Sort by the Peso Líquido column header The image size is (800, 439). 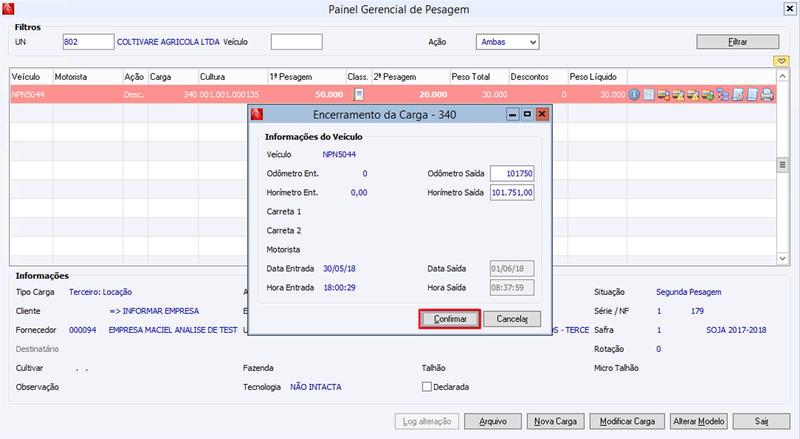593,77
